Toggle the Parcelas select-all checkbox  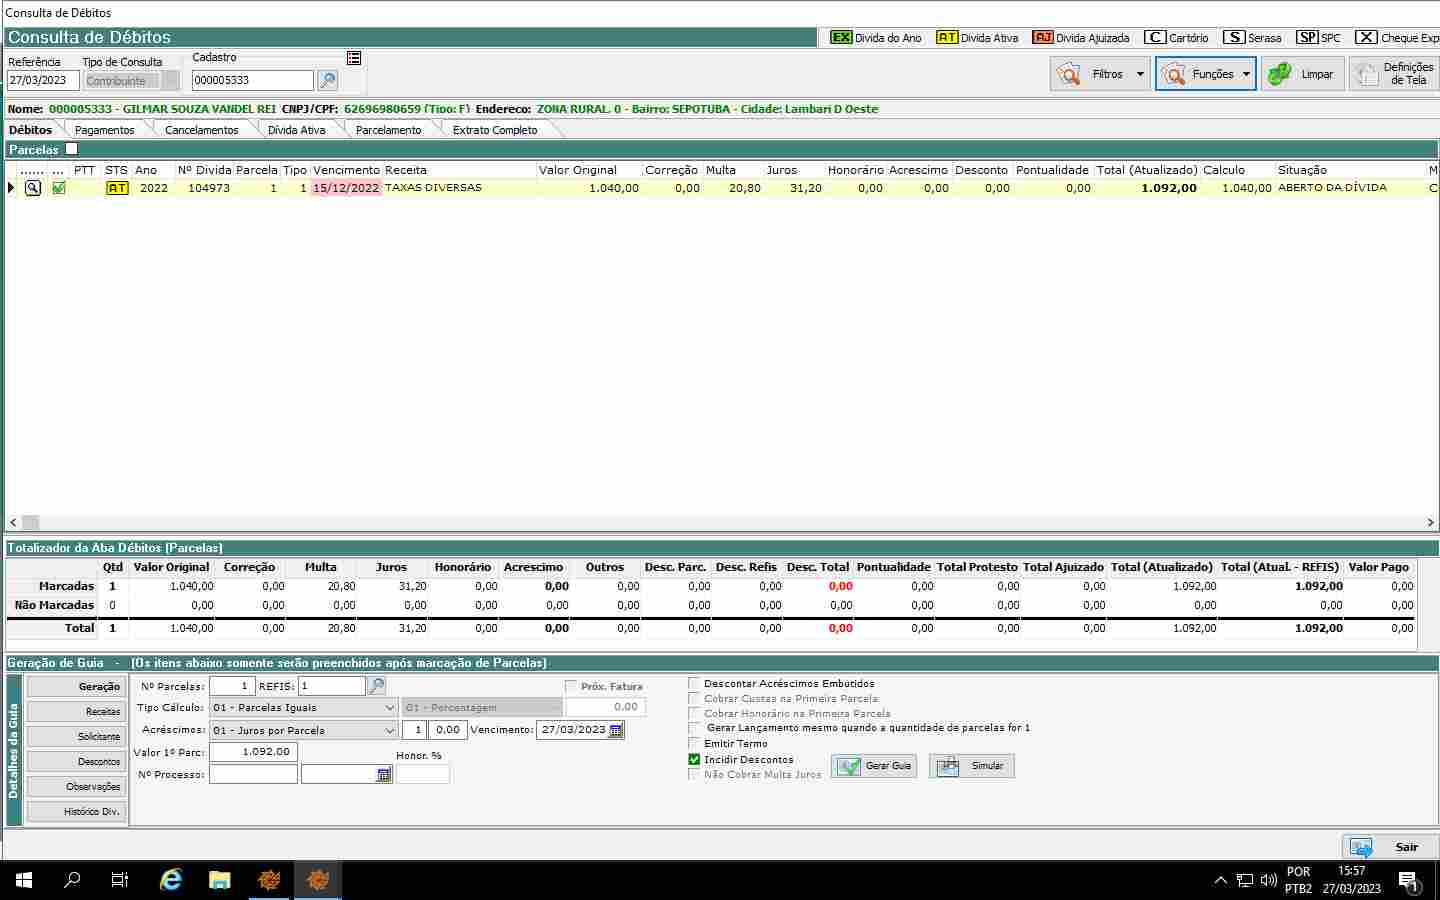71,149
